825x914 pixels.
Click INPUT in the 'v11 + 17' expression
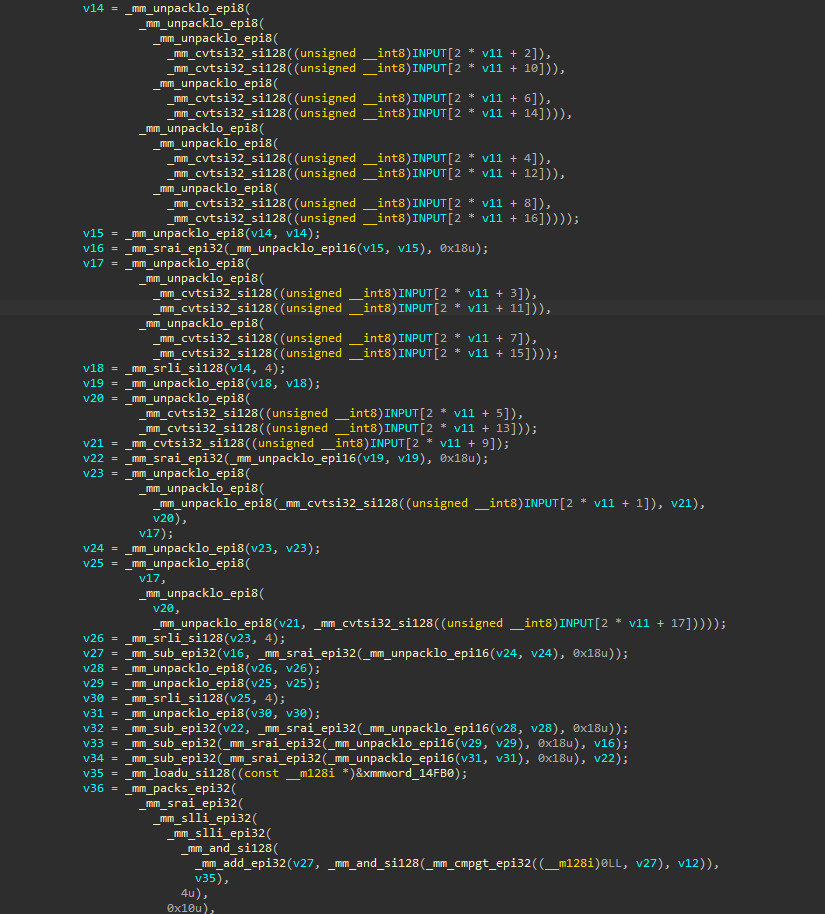click(576, 623)
